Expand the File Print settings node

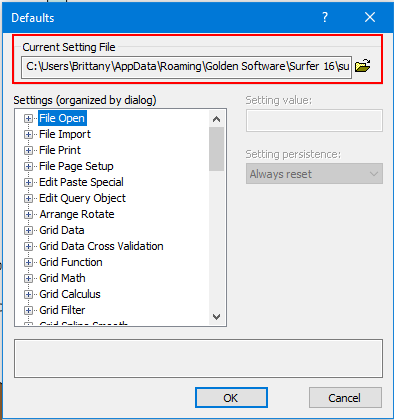click(28, 150)
